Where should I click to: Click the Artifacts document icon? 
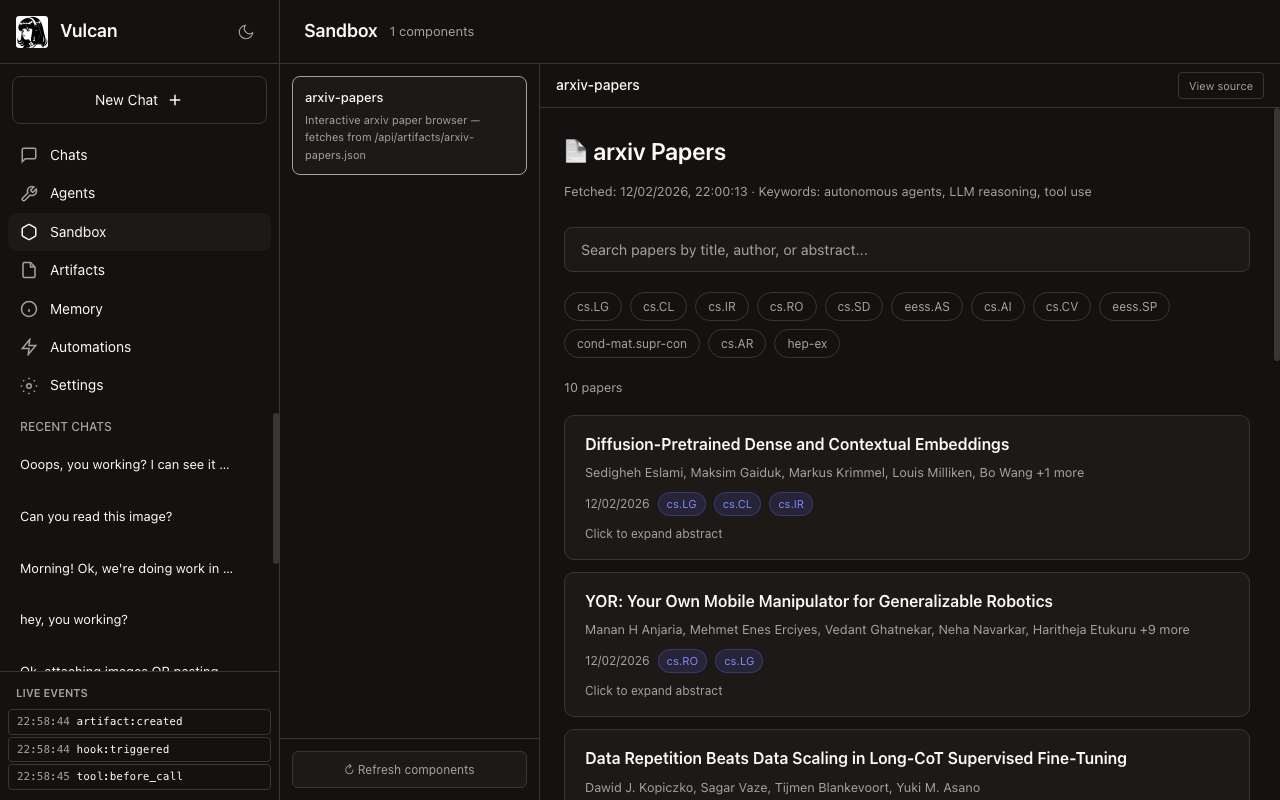[29, 270]
